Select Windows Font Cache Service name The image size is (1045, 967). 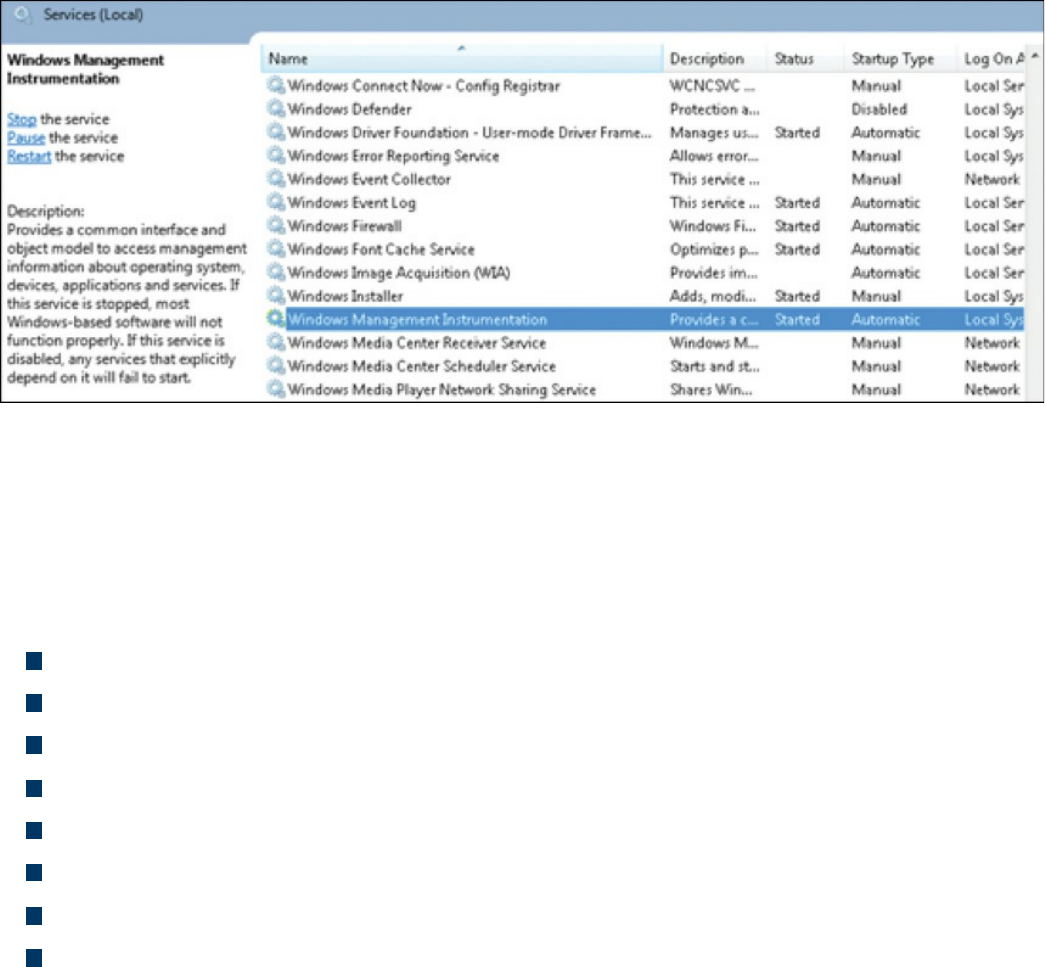click(x=381, y=249)
